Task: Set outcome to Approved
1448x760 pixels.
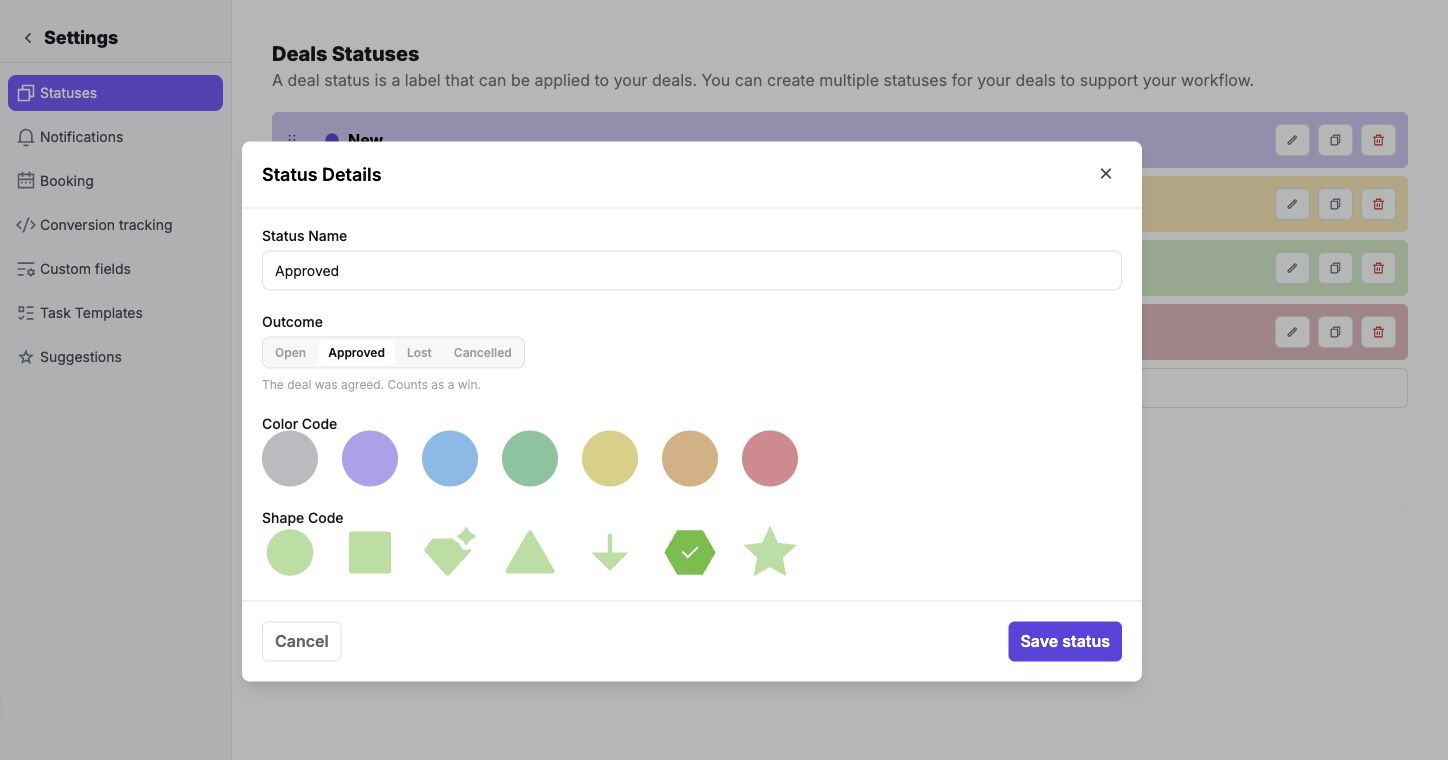Action: (357, 353)
